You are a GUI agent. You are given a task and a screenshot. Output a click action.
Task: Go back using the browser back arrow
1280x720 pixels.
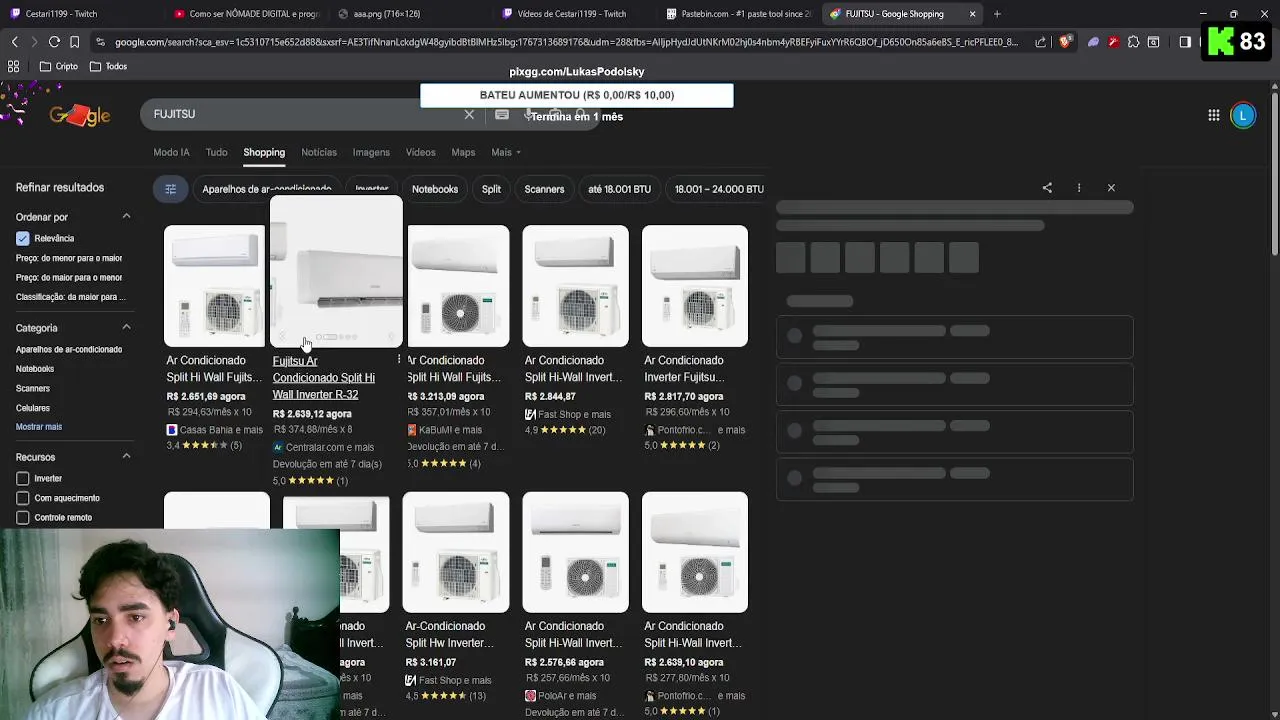click(14, 42)
